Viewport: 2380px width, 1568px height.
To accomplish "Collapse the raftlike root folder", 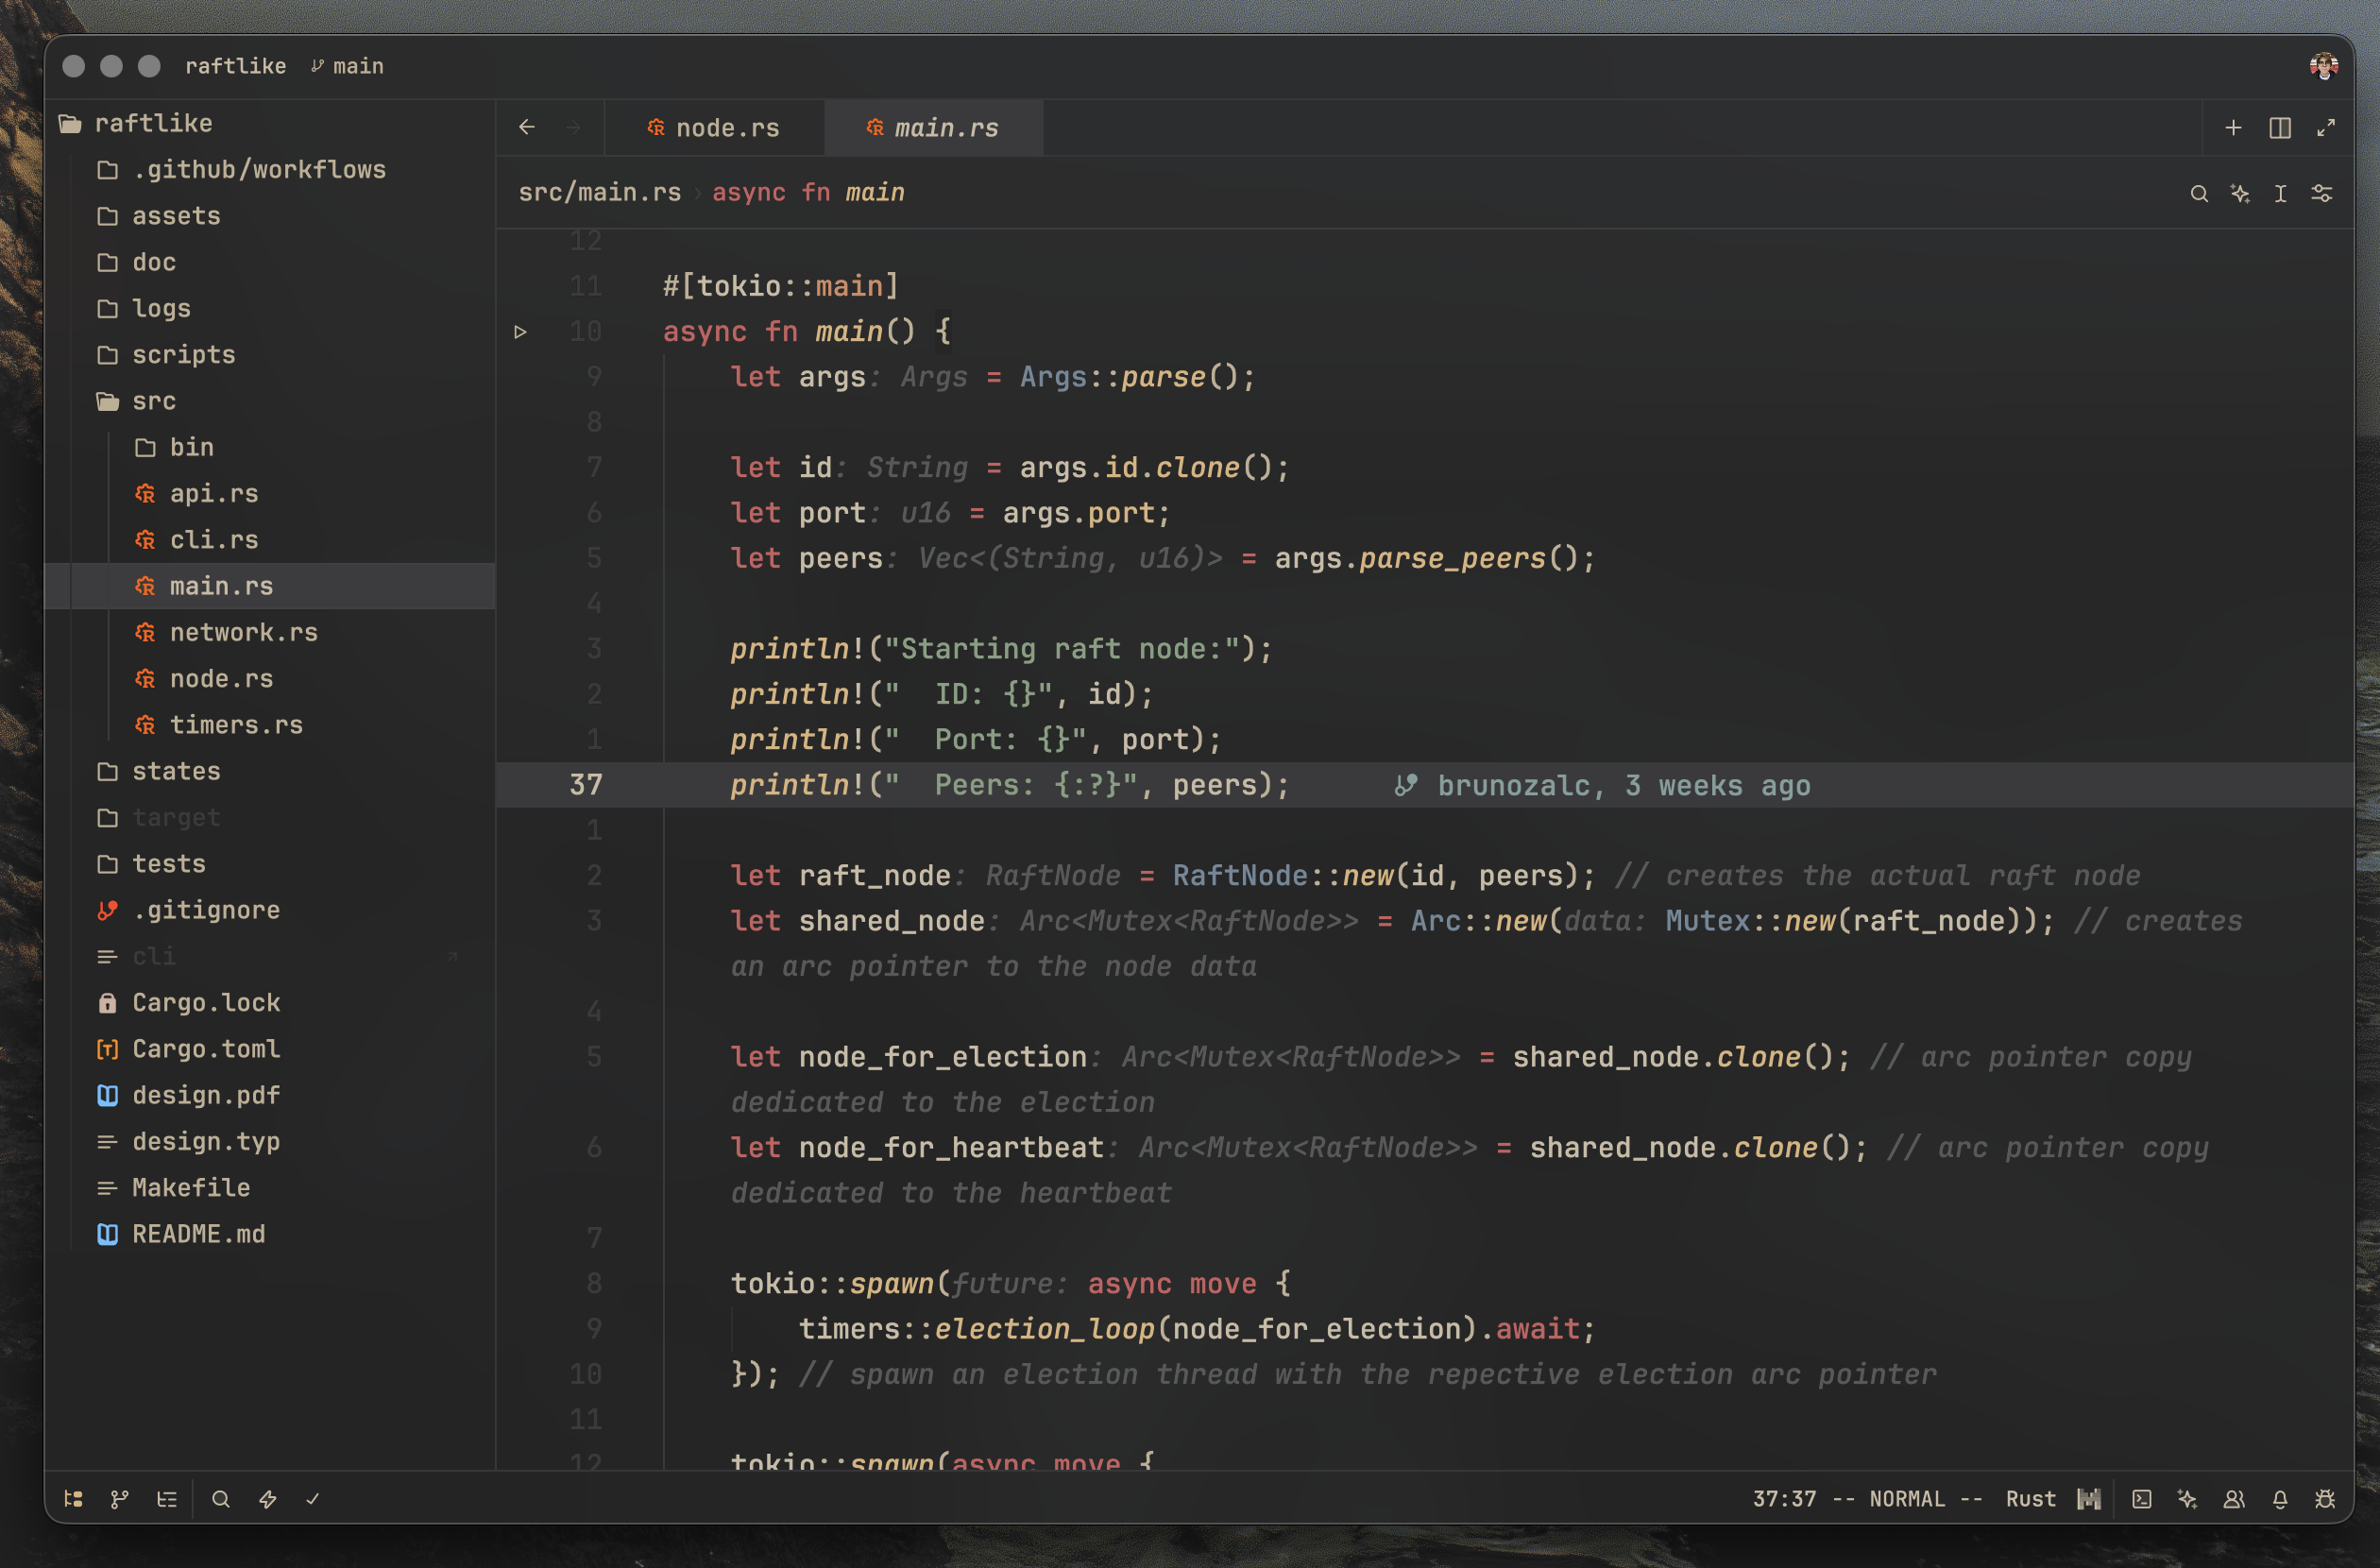I will point(270,123).
